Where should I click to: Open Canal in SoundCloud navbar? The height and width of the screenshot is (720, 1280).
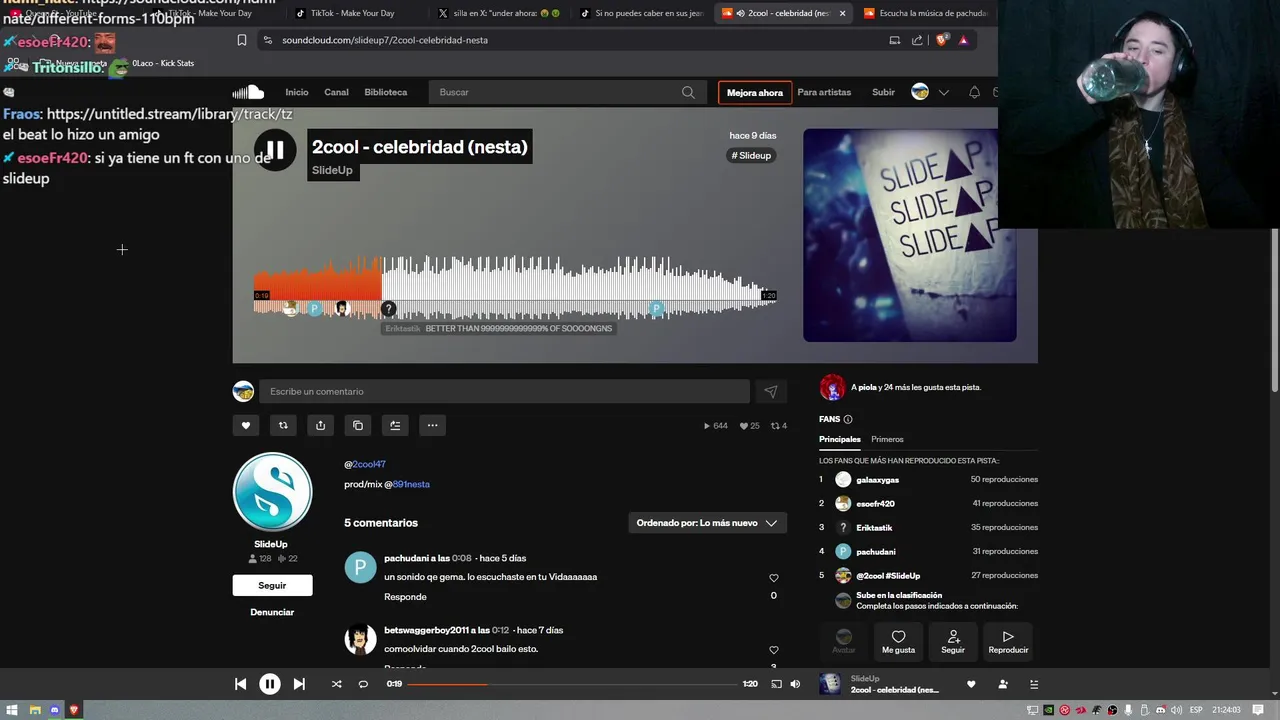tap(336, 92)
